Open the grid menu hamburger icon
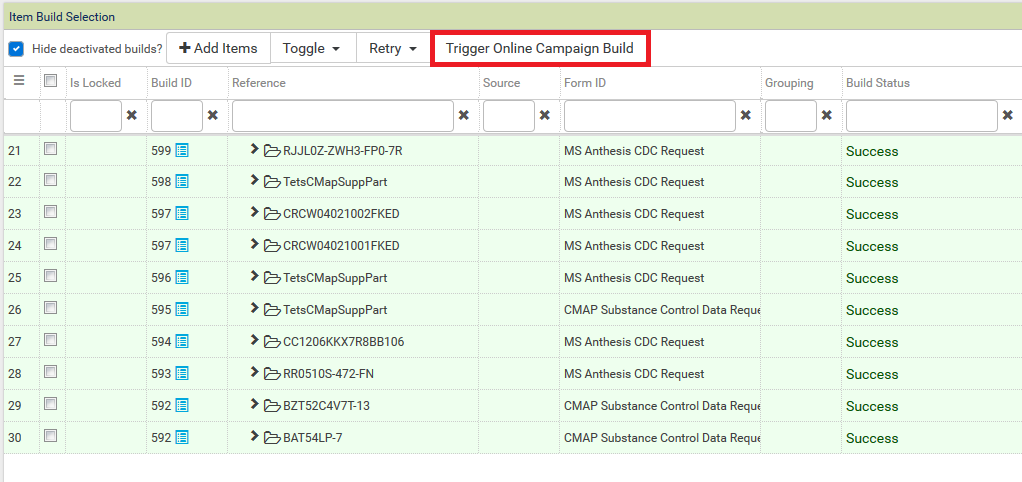 point(19,82)
